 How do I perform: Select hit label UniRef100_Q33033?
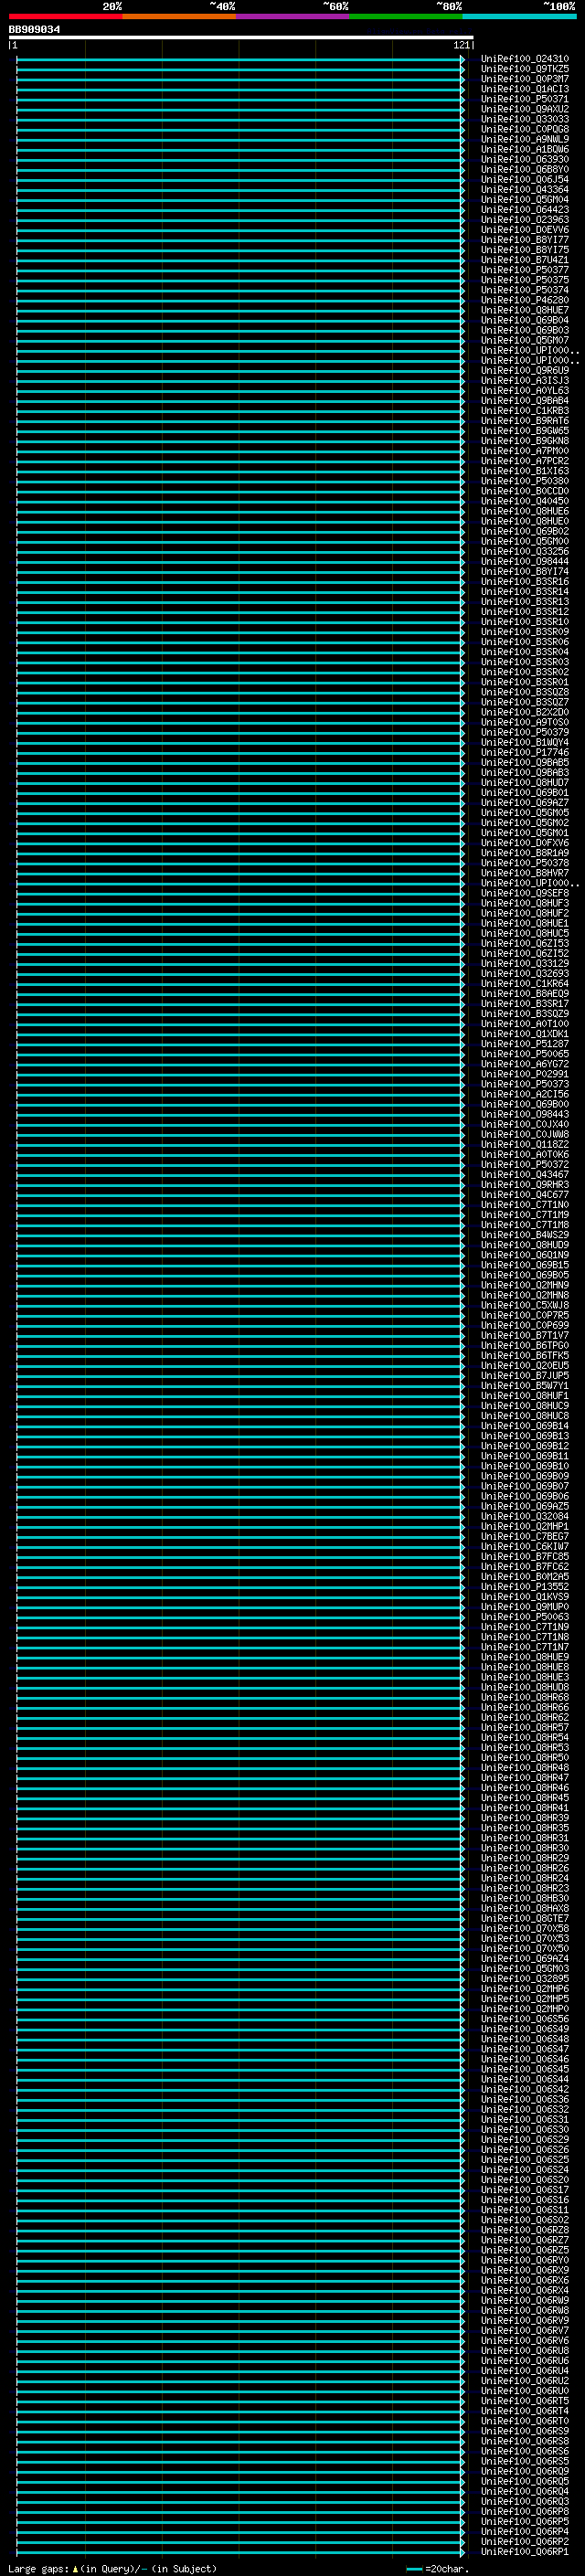[x=525, y=119]
